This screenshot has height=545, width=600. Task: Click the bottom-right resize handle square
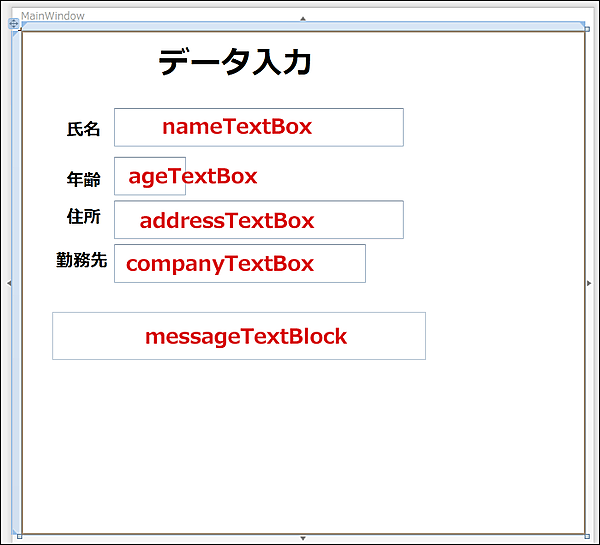(x=587, y=537)
